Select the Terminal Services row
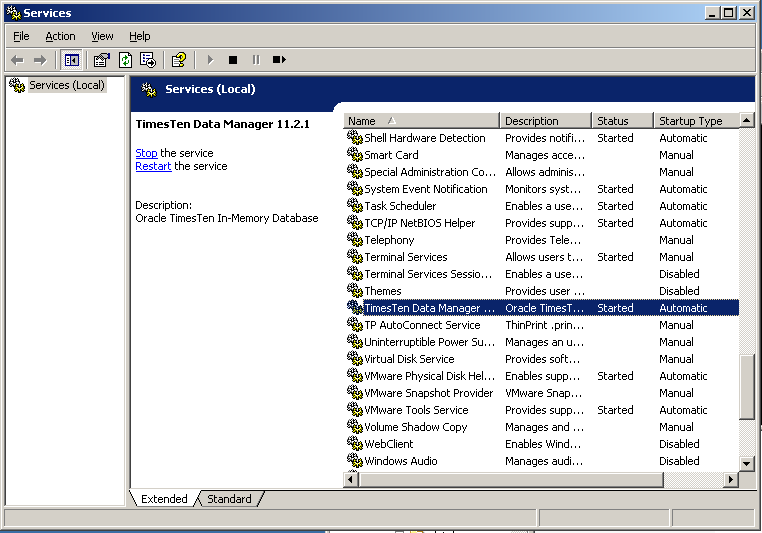The width and height of the screenshot is (762, 533). pos(541,257)
